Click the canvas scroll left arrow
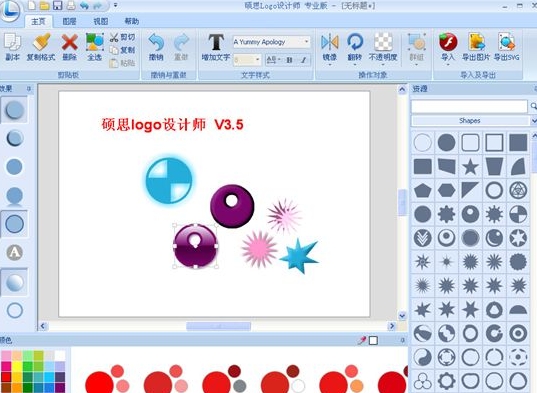Screen dimensions: 537x393 point(42,326)
